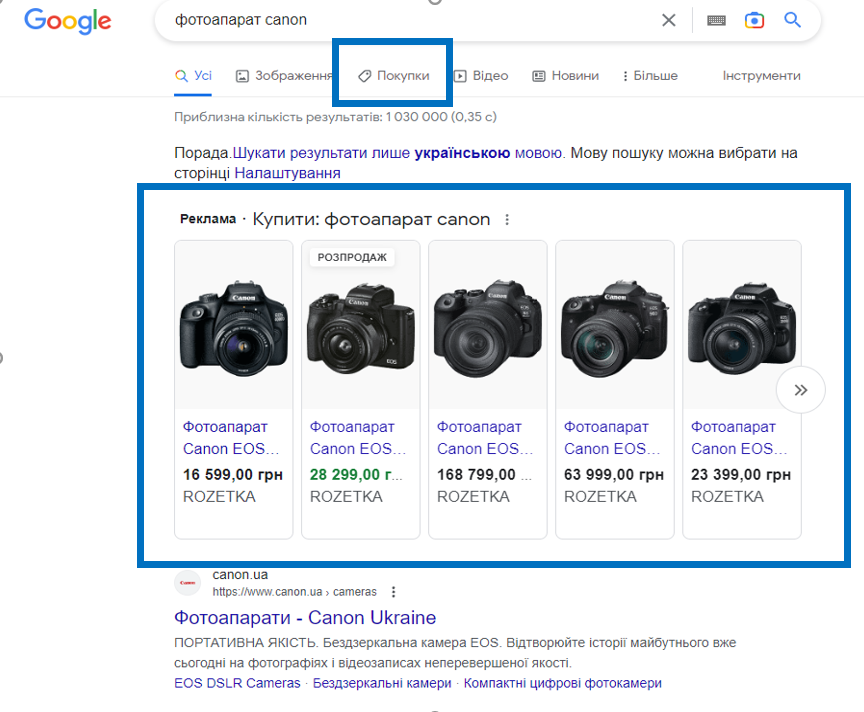This screenshot has height=712, width=864.
Task: Click the 63 999,00 грн price
Action: click(614, 474)
